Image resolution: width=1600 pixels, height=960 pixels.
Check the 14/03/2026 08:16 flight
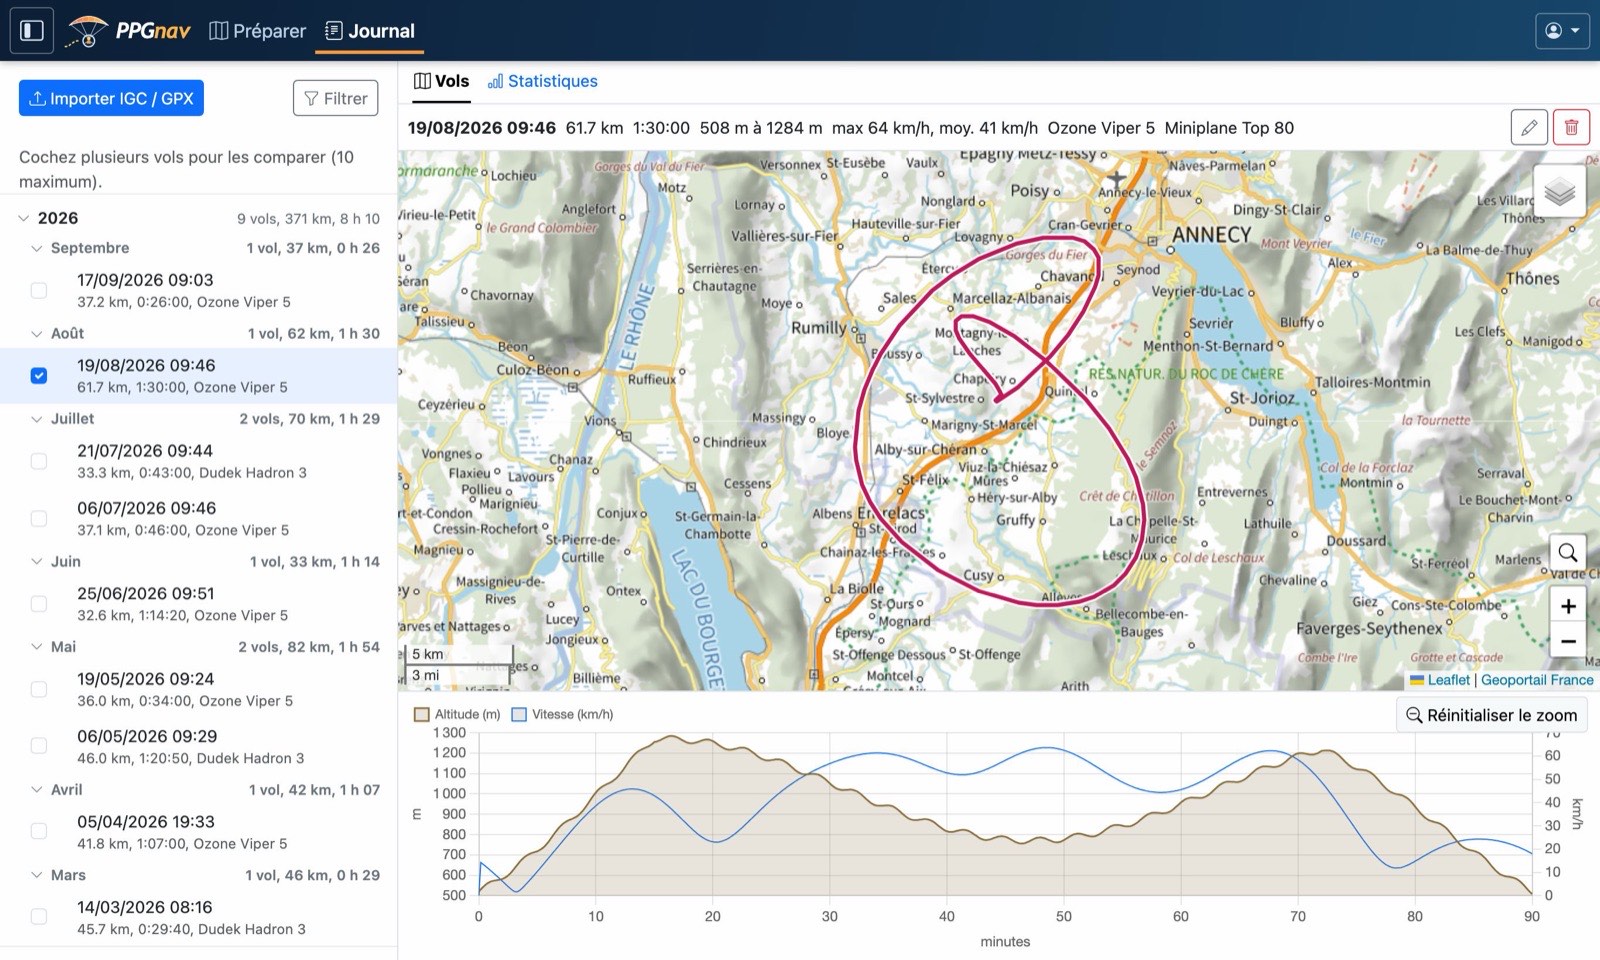(39, 916)
